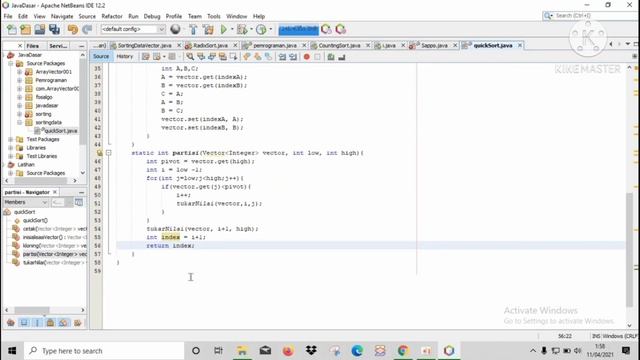
Task: Click the Uncomment icon in the editor toolbar
Action: 342,57
